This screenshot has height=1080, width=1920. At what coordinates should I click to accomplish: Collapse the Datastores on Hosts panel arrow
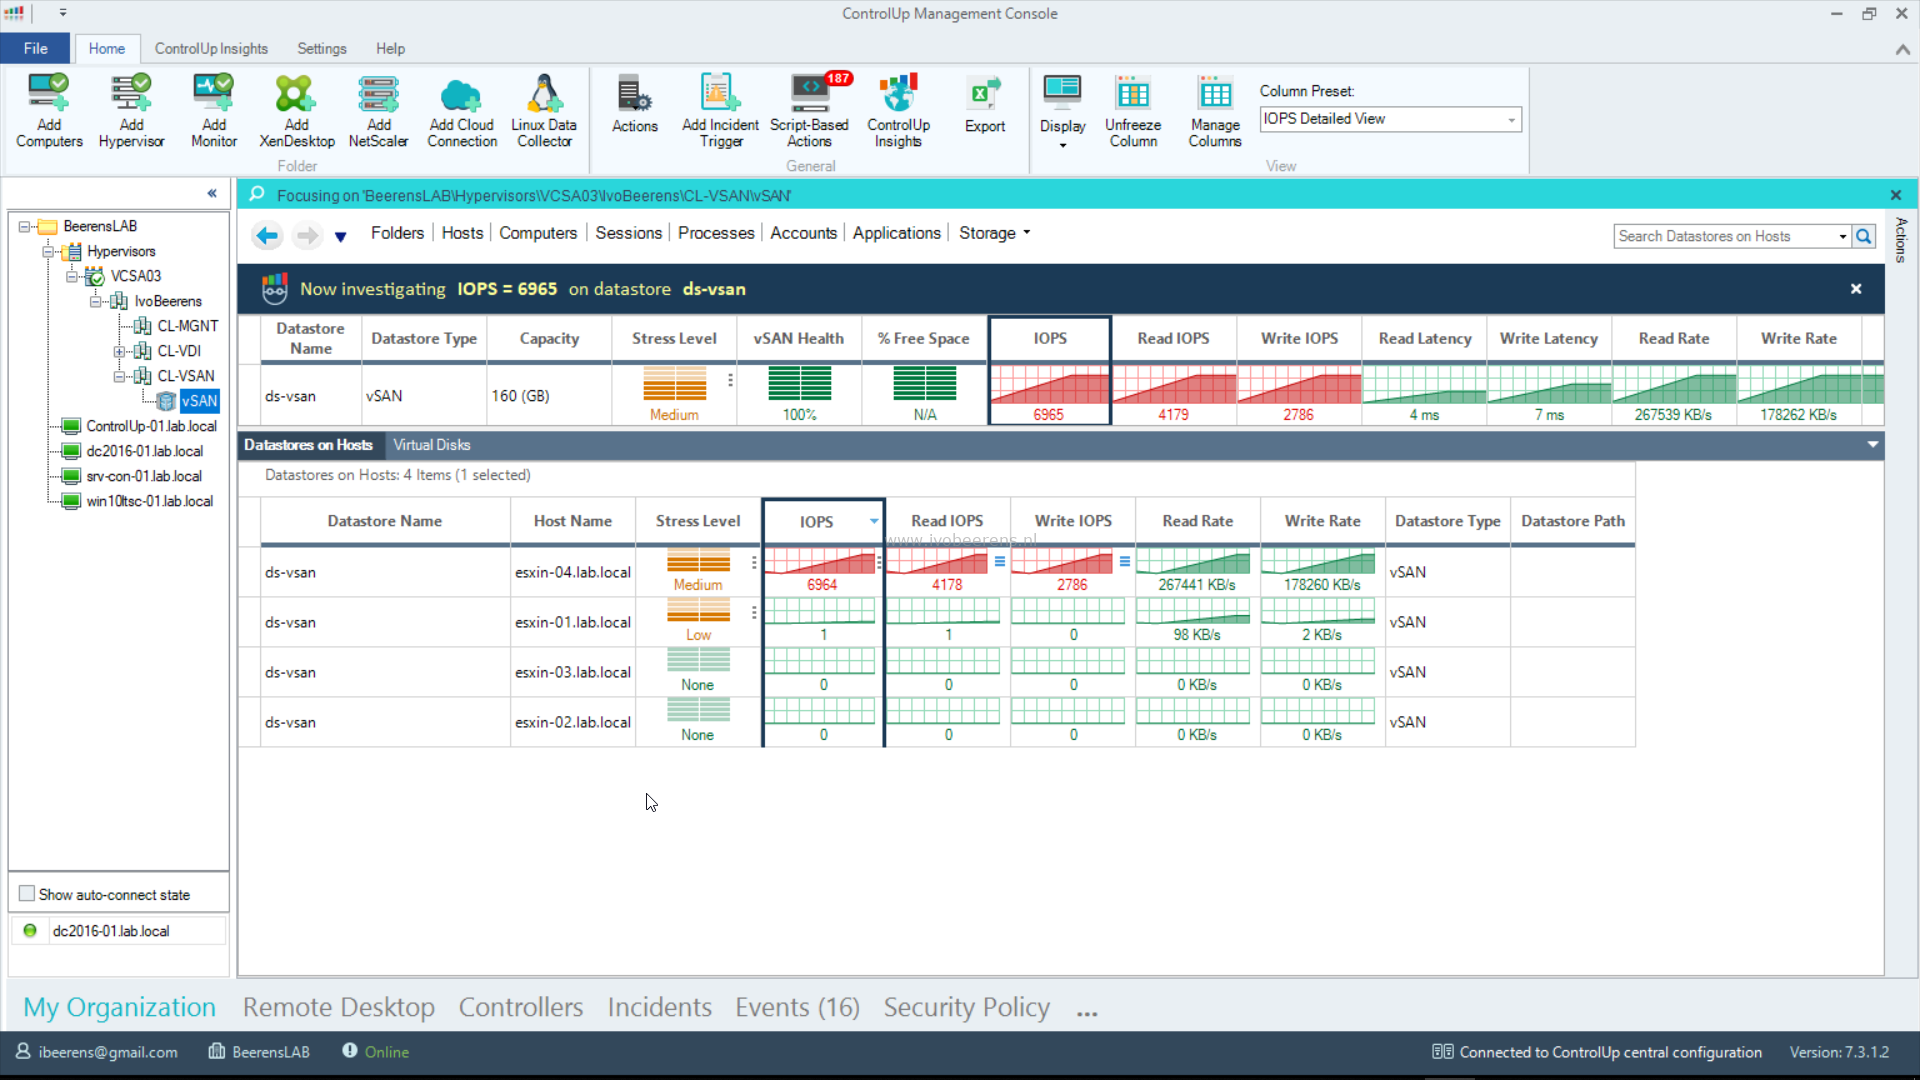(1873, 444)
